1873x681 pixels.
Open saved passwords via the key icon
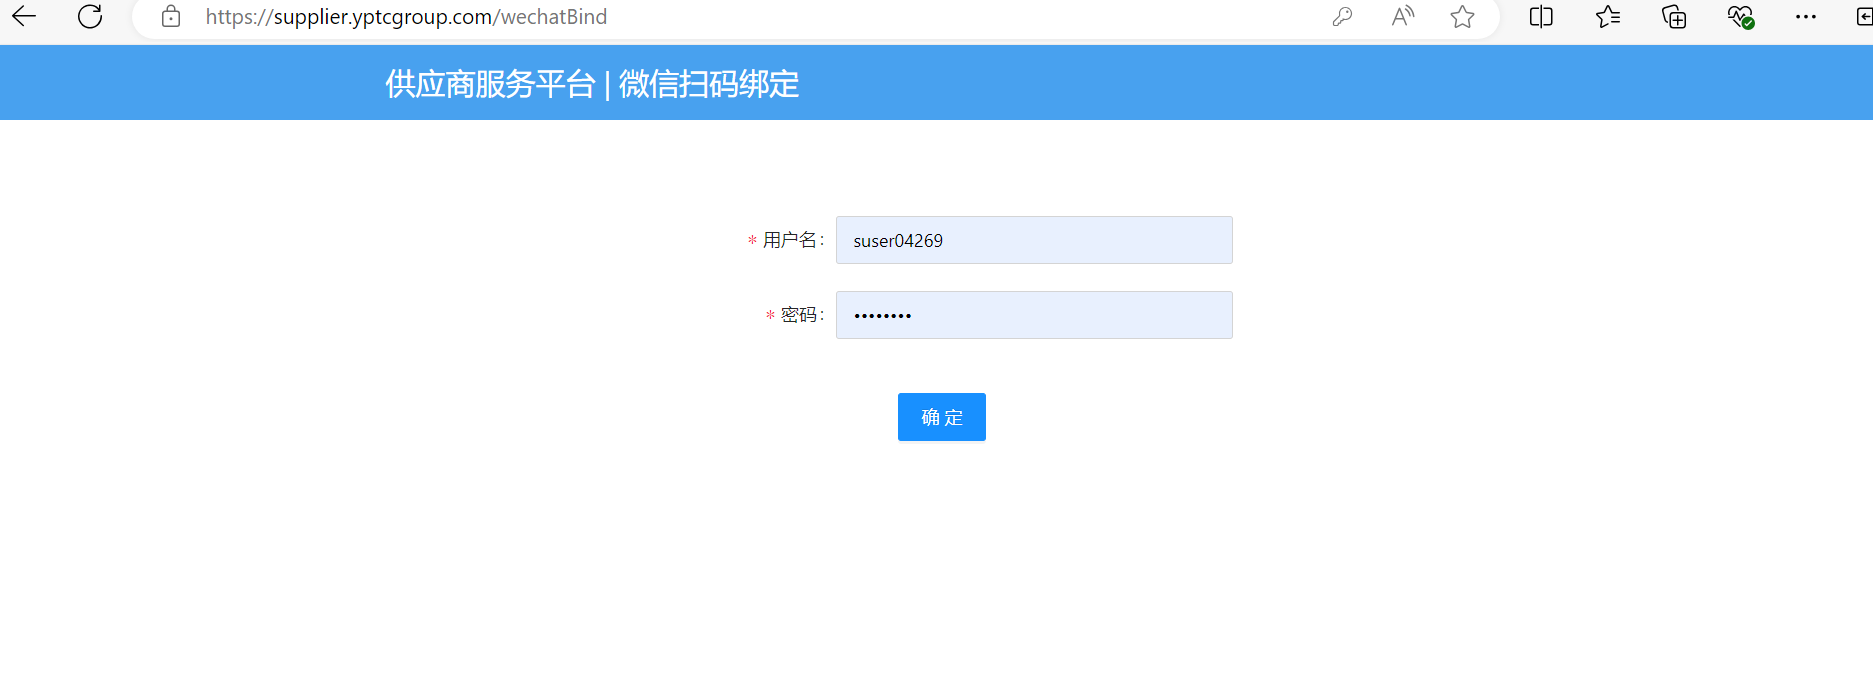[x=1342, y=16]
